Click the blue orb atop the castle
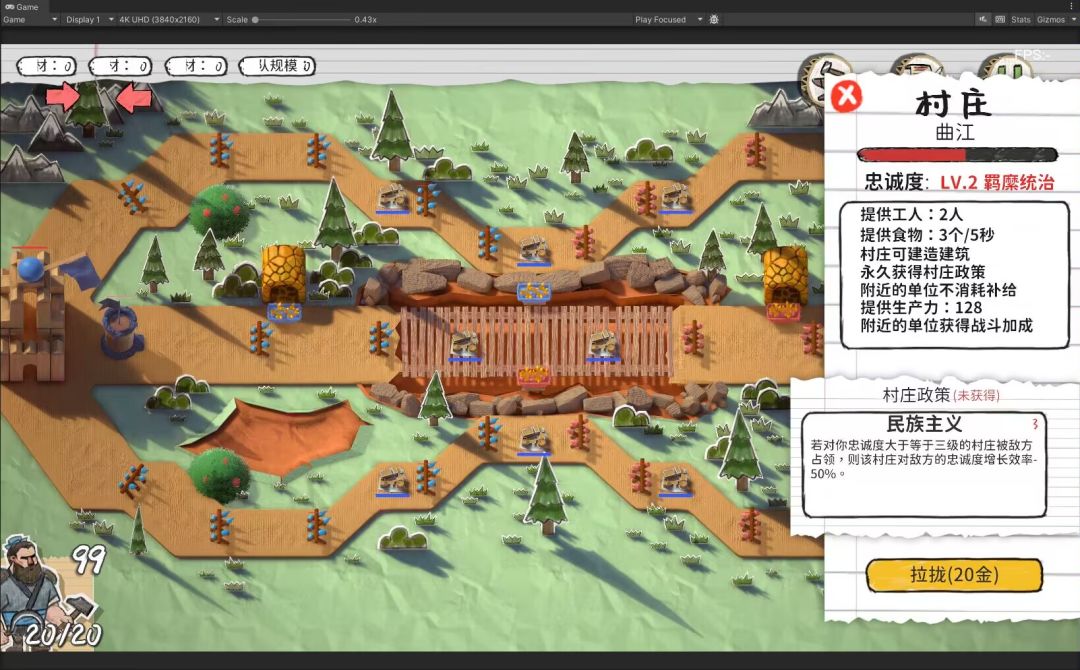Image resolution: width=1080 pixels, height=670 pixels. tap(30, 269)
